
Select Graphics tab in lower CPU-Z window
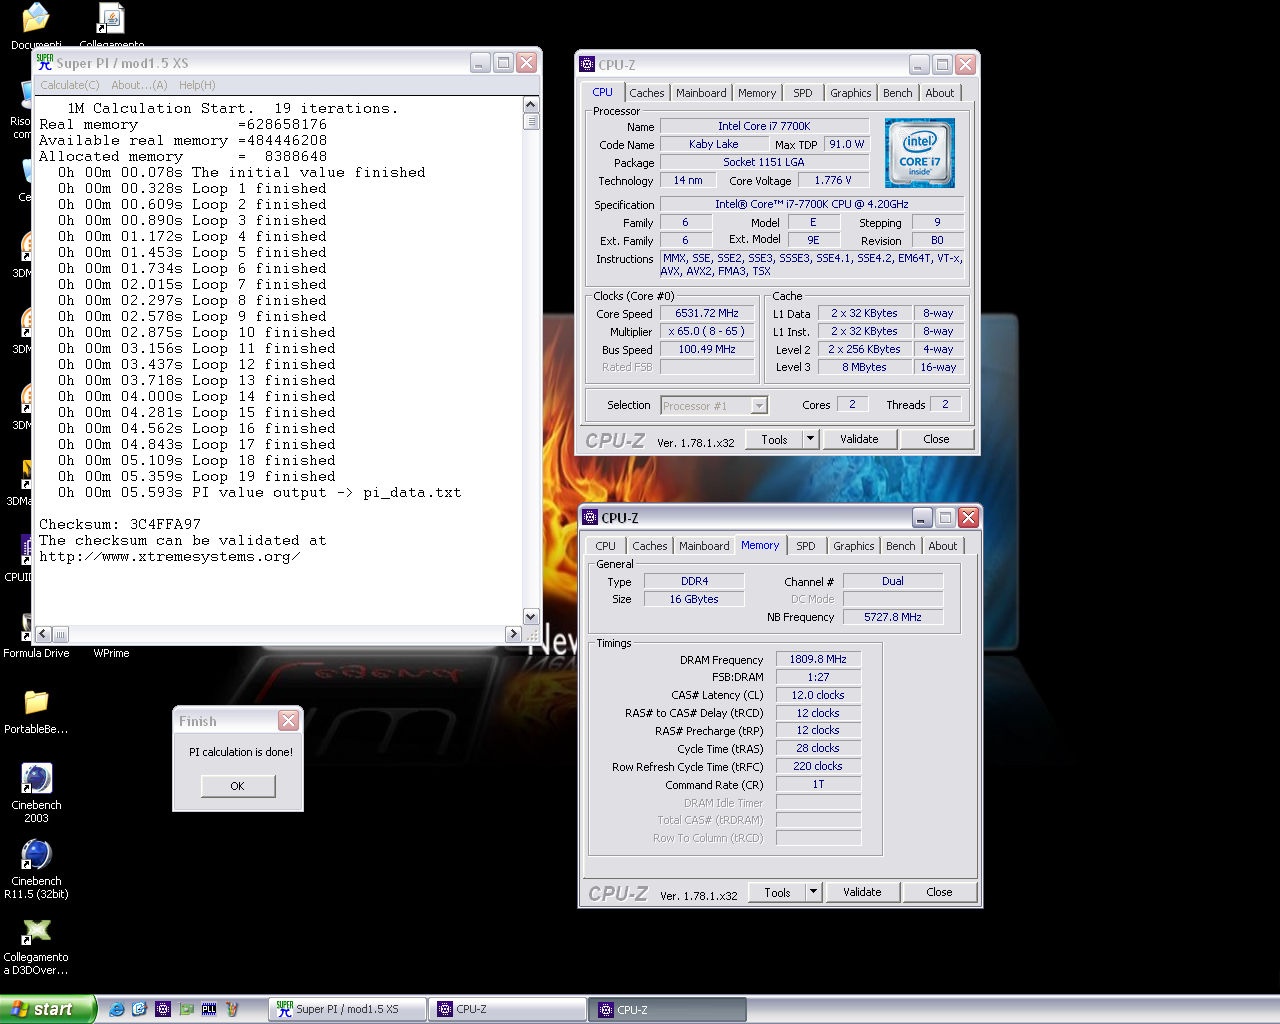tap(854, 546)
